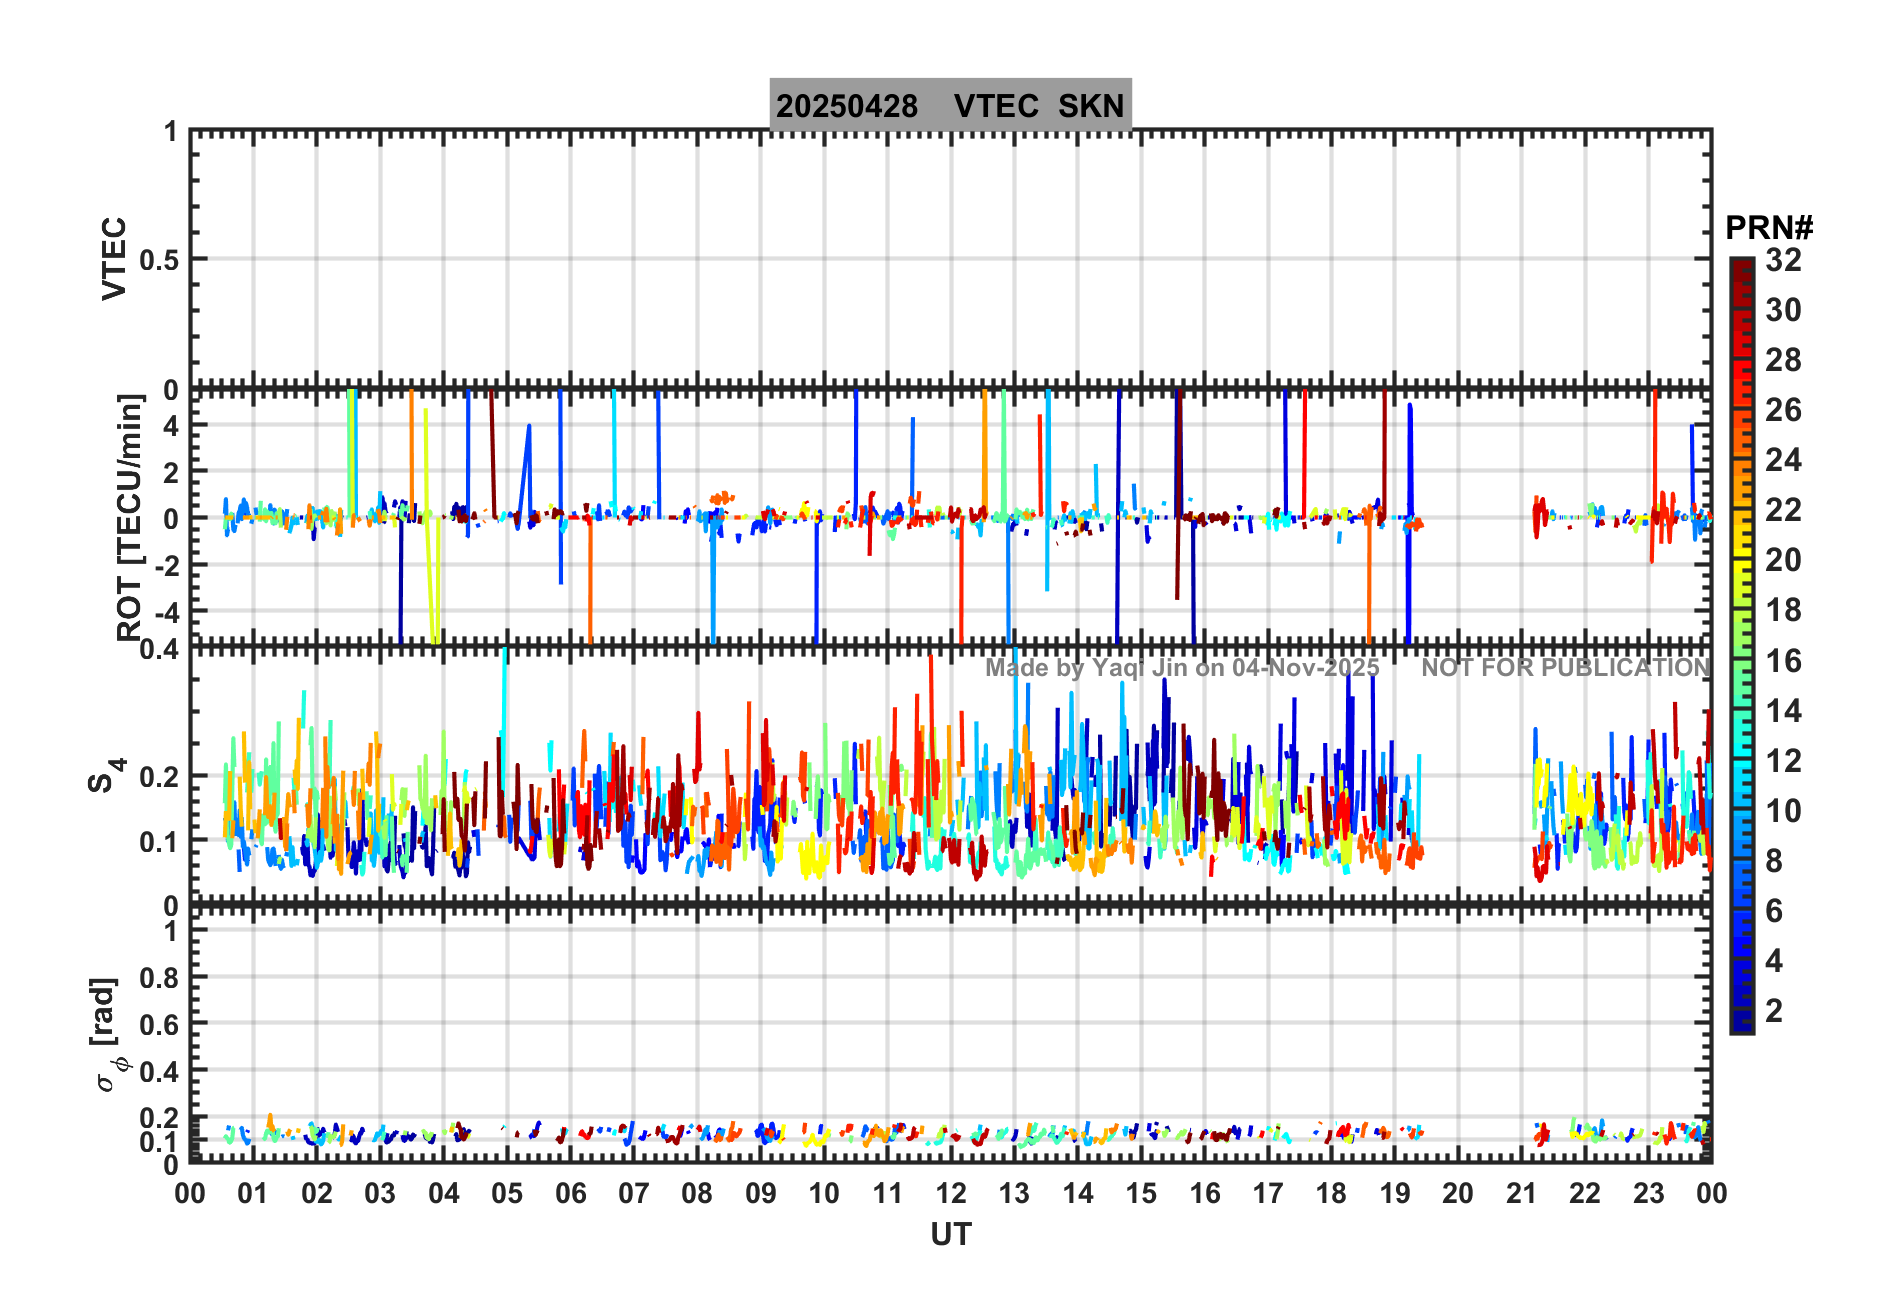Click colorbar tick label 32
Screen dimensions: 1902x1292
(x=1783, y=260)
